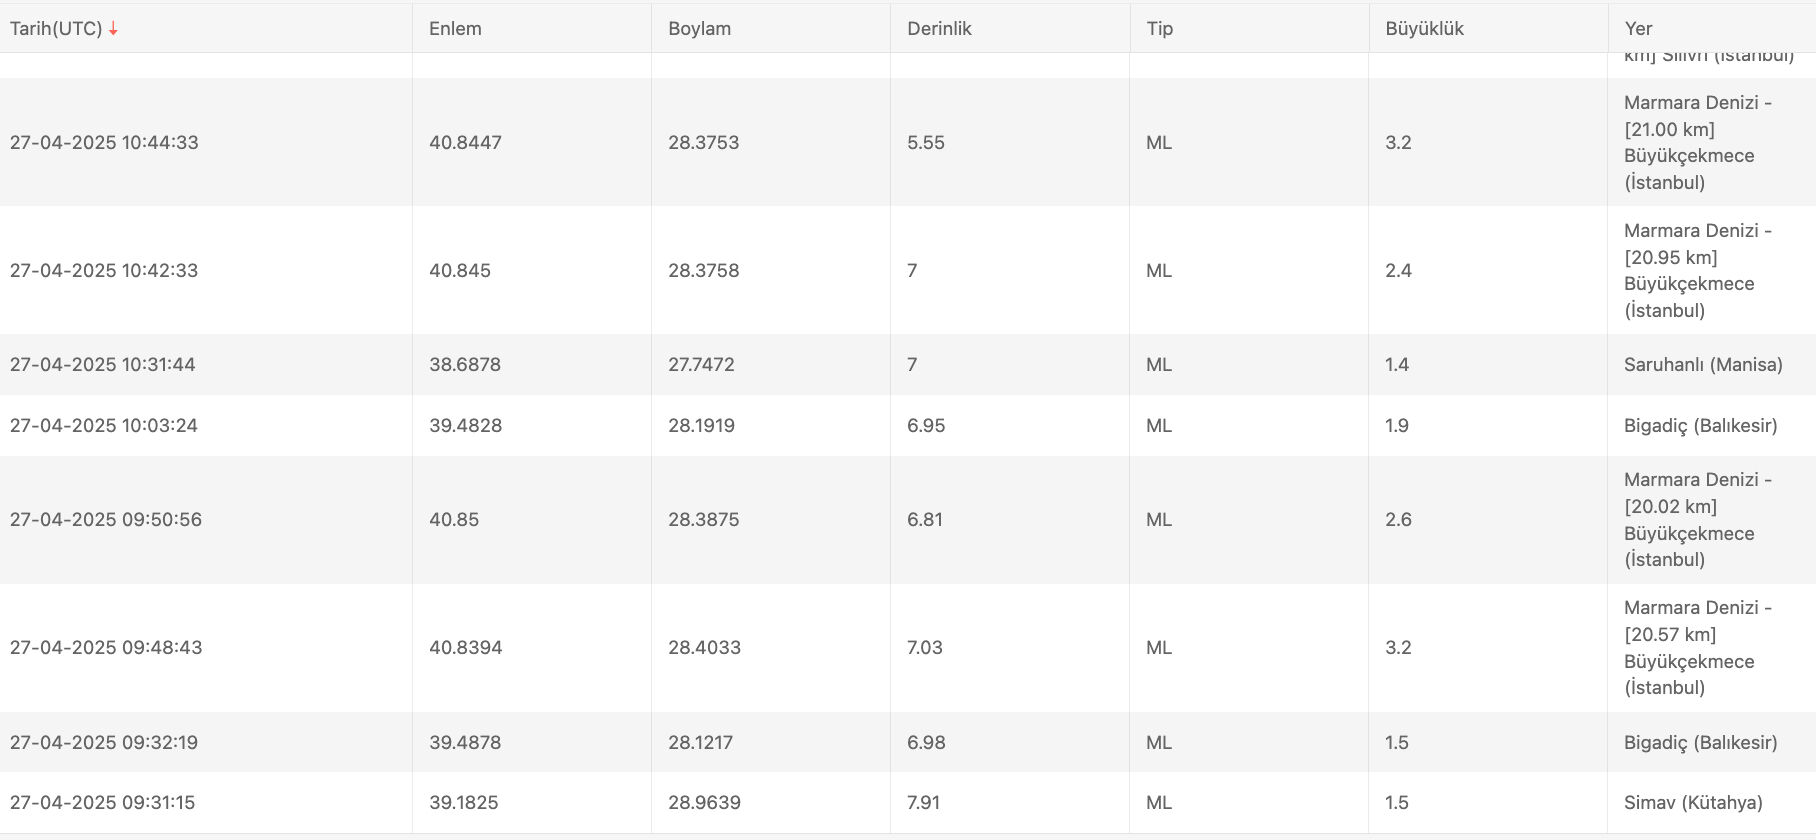Click the magnitude 2.4 cell
Viewport: 1816px width, 840px height.
point(1398,271)
